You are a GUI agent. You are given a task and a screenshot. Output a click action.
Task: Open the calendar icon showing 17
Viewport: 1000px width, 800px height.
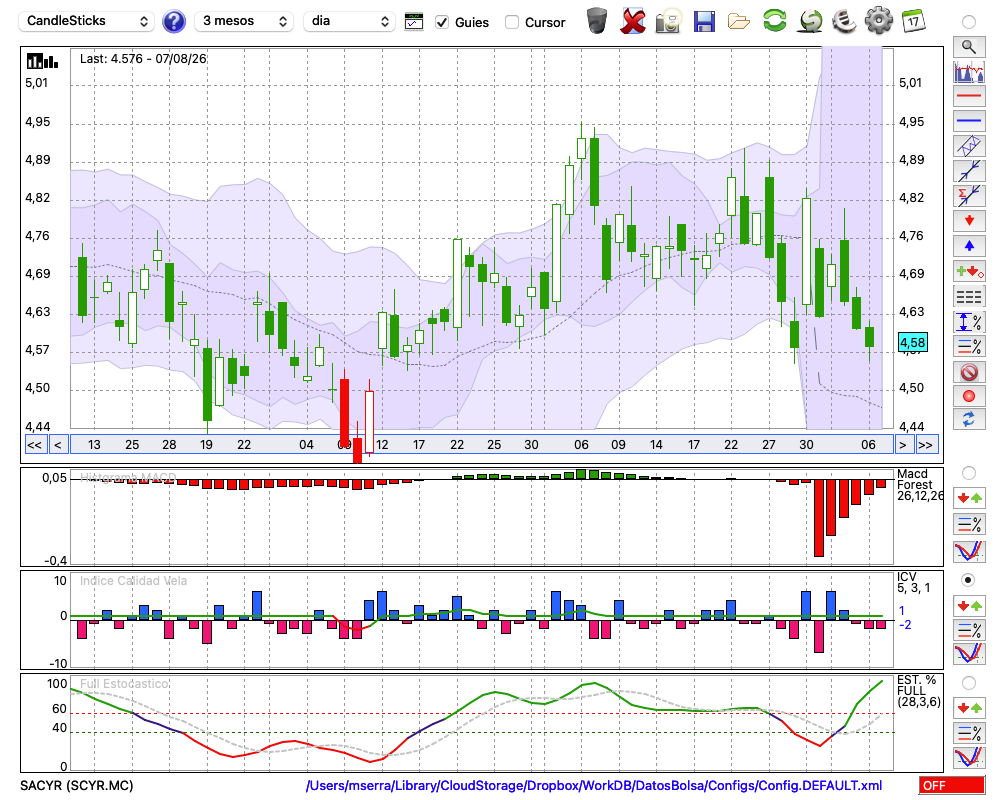coord(913,21)
